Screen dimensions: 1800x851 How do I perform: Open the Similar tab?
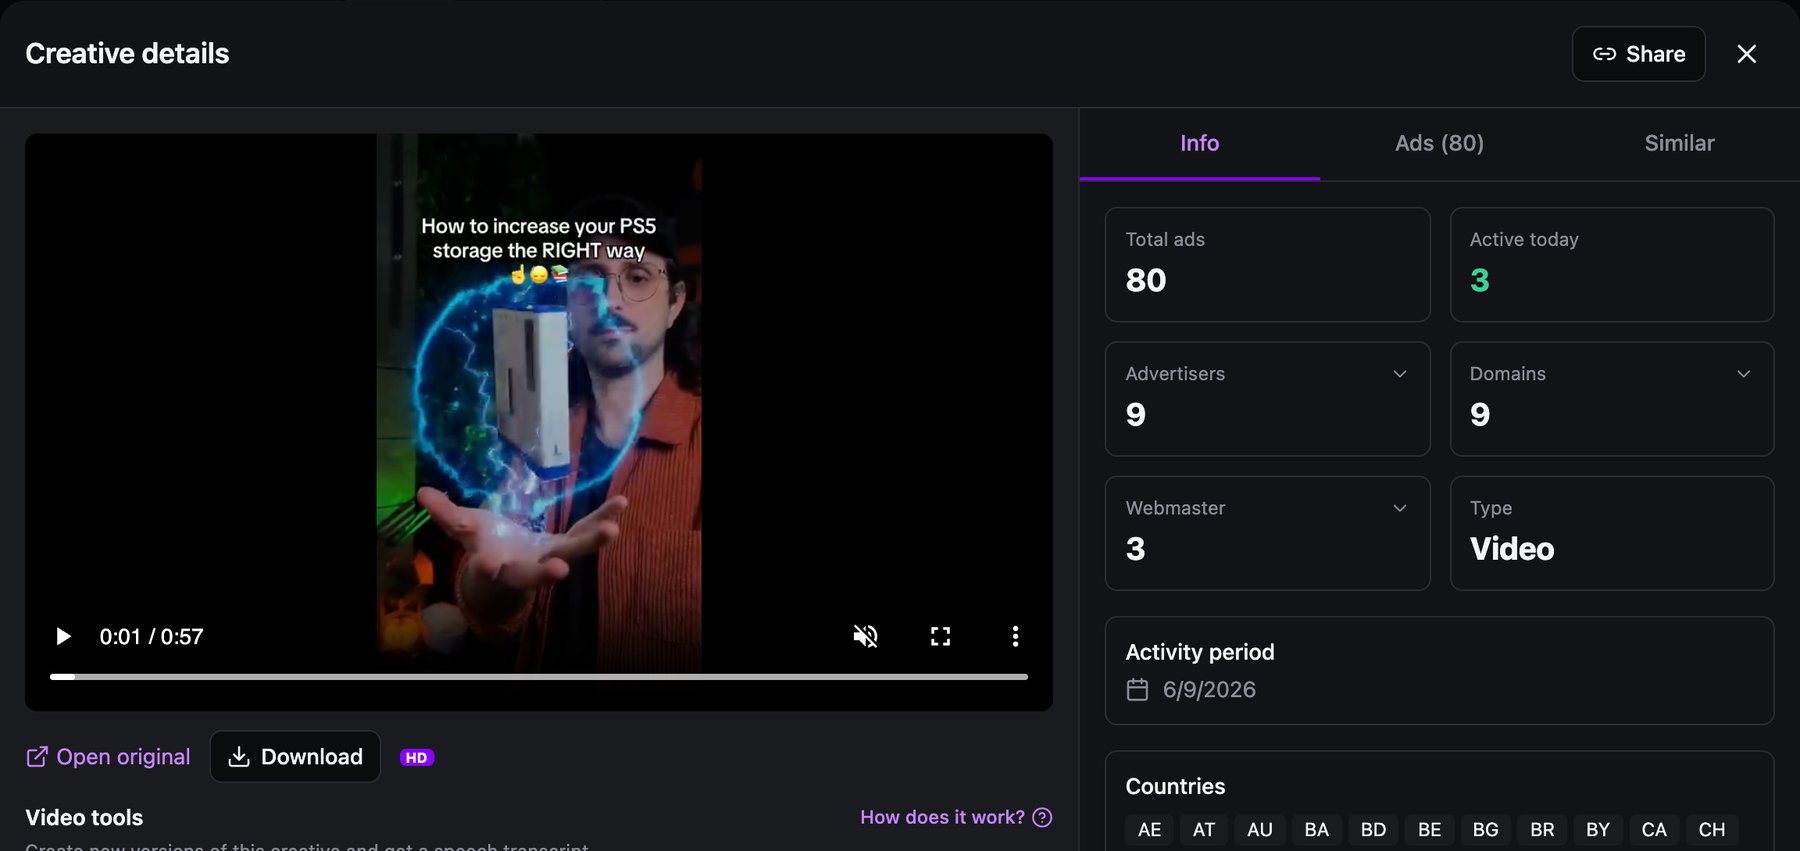1680,143
